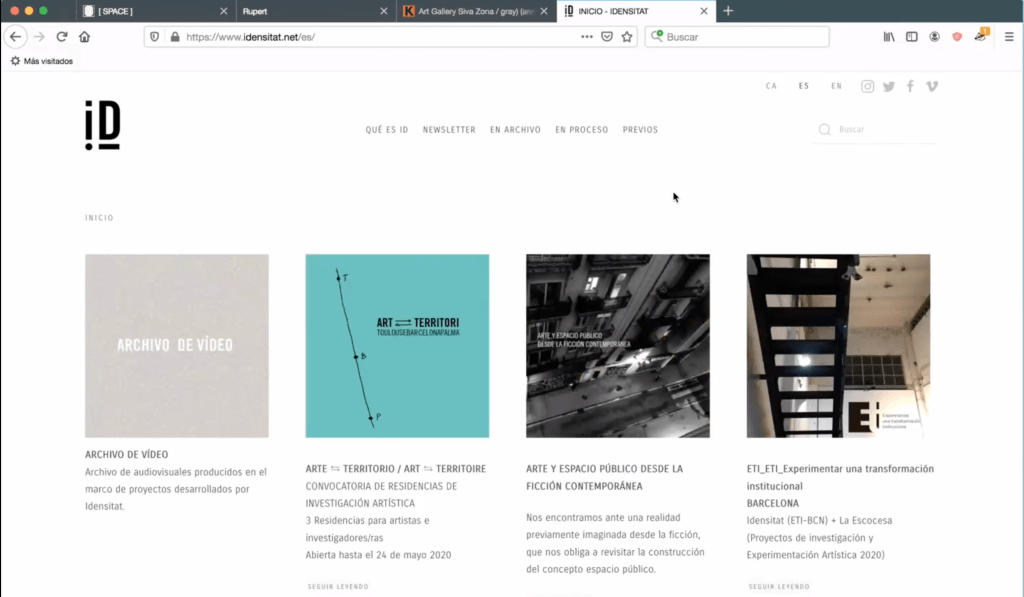Open the Instagram icon link
The height and width of the screenshot is (597, 1024).
tap(868, 86)
